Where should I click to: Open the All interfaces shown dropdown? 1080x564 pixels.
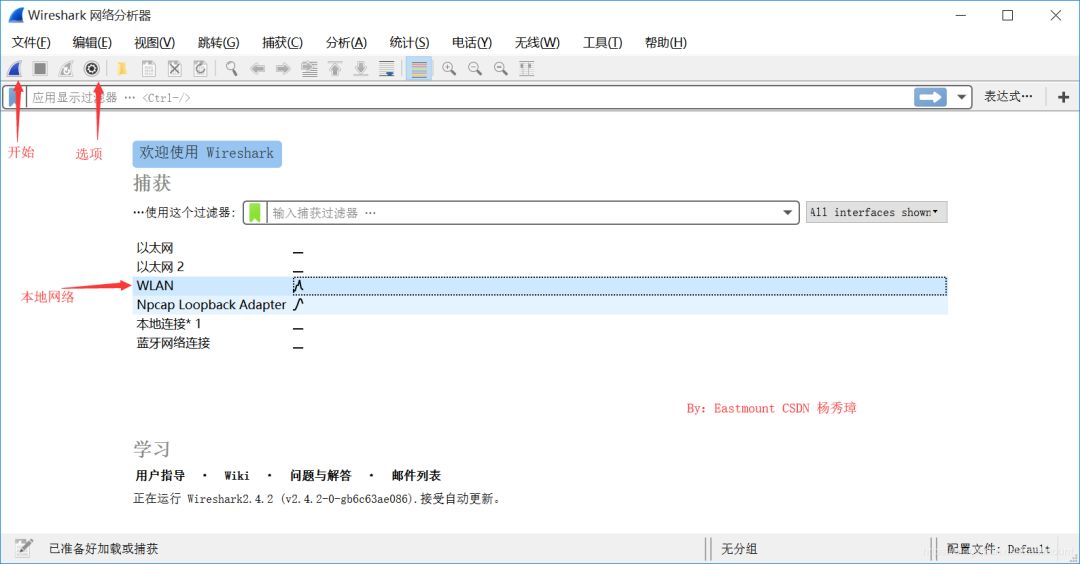point(876,212)
